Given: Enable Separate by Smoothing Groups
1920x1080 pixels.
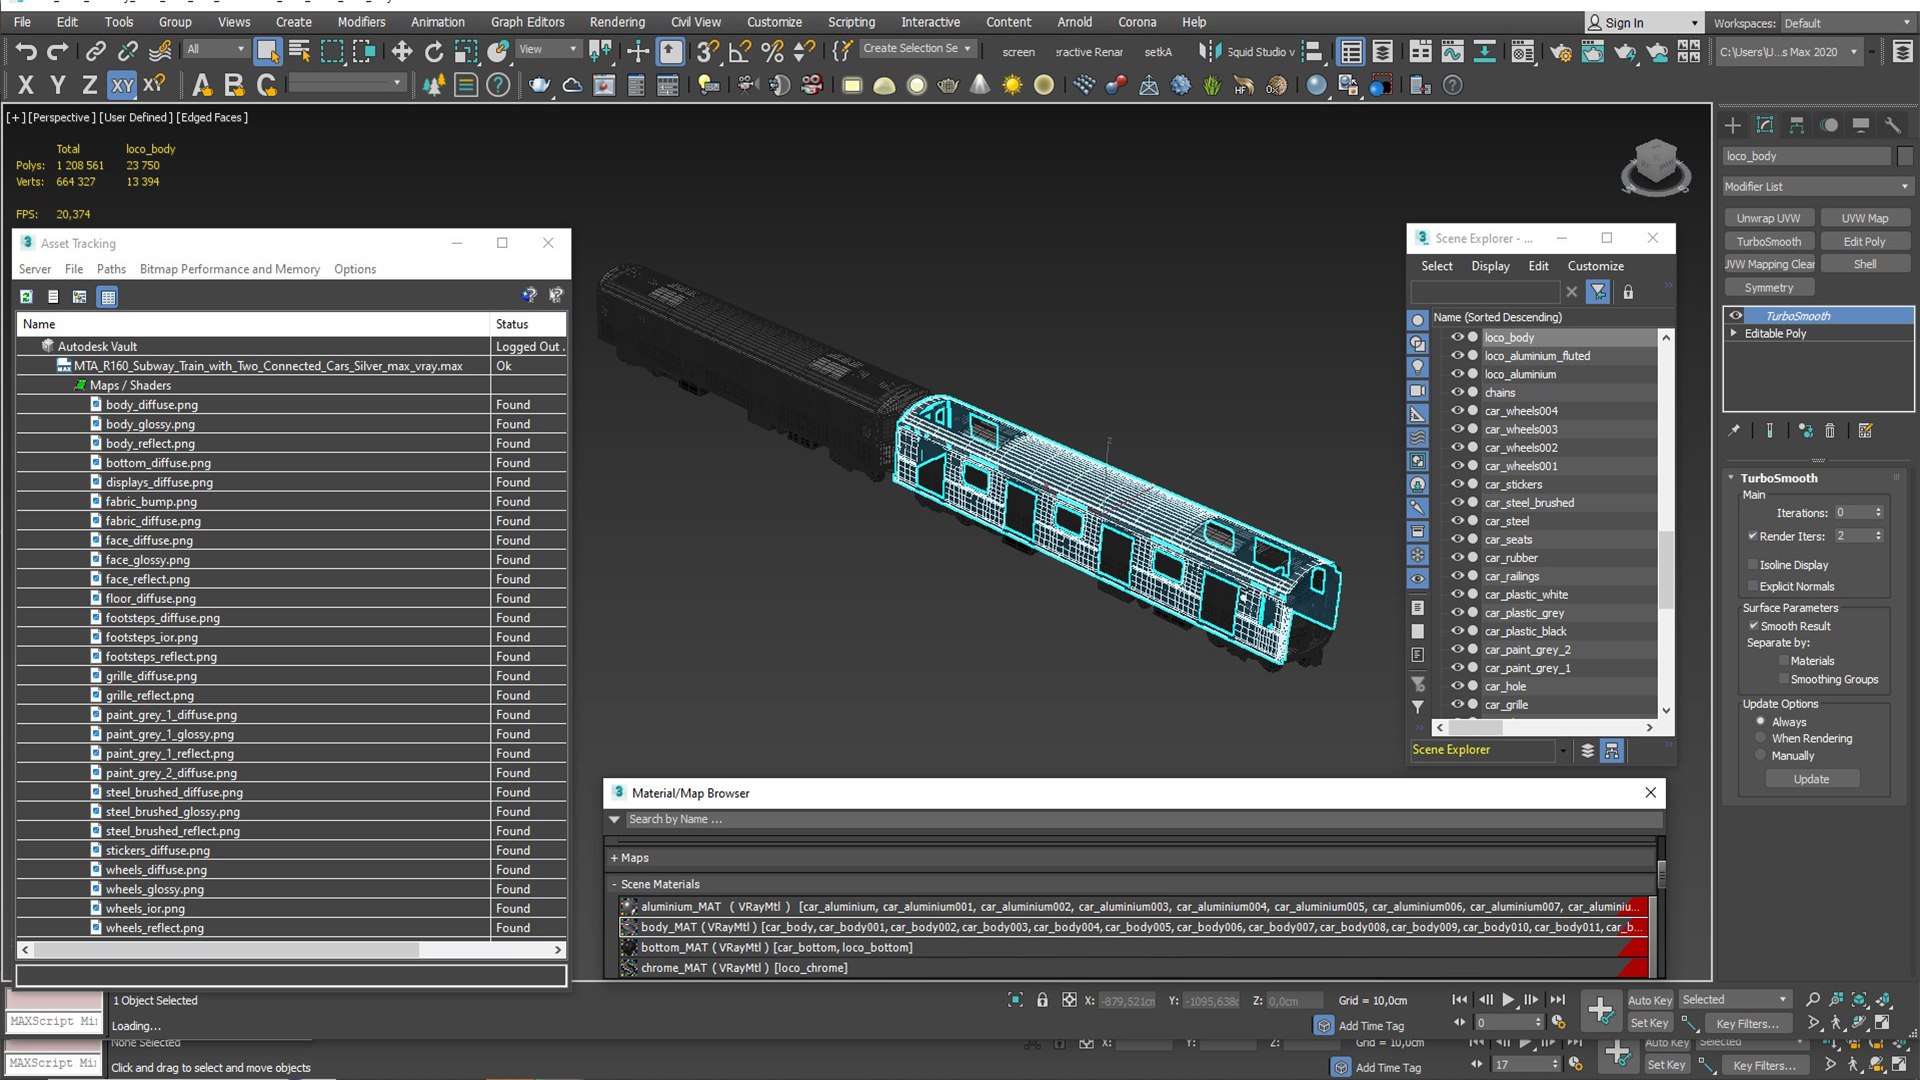Looking at the screenshot, I should pyautogui.click(x=1783, y=679).
